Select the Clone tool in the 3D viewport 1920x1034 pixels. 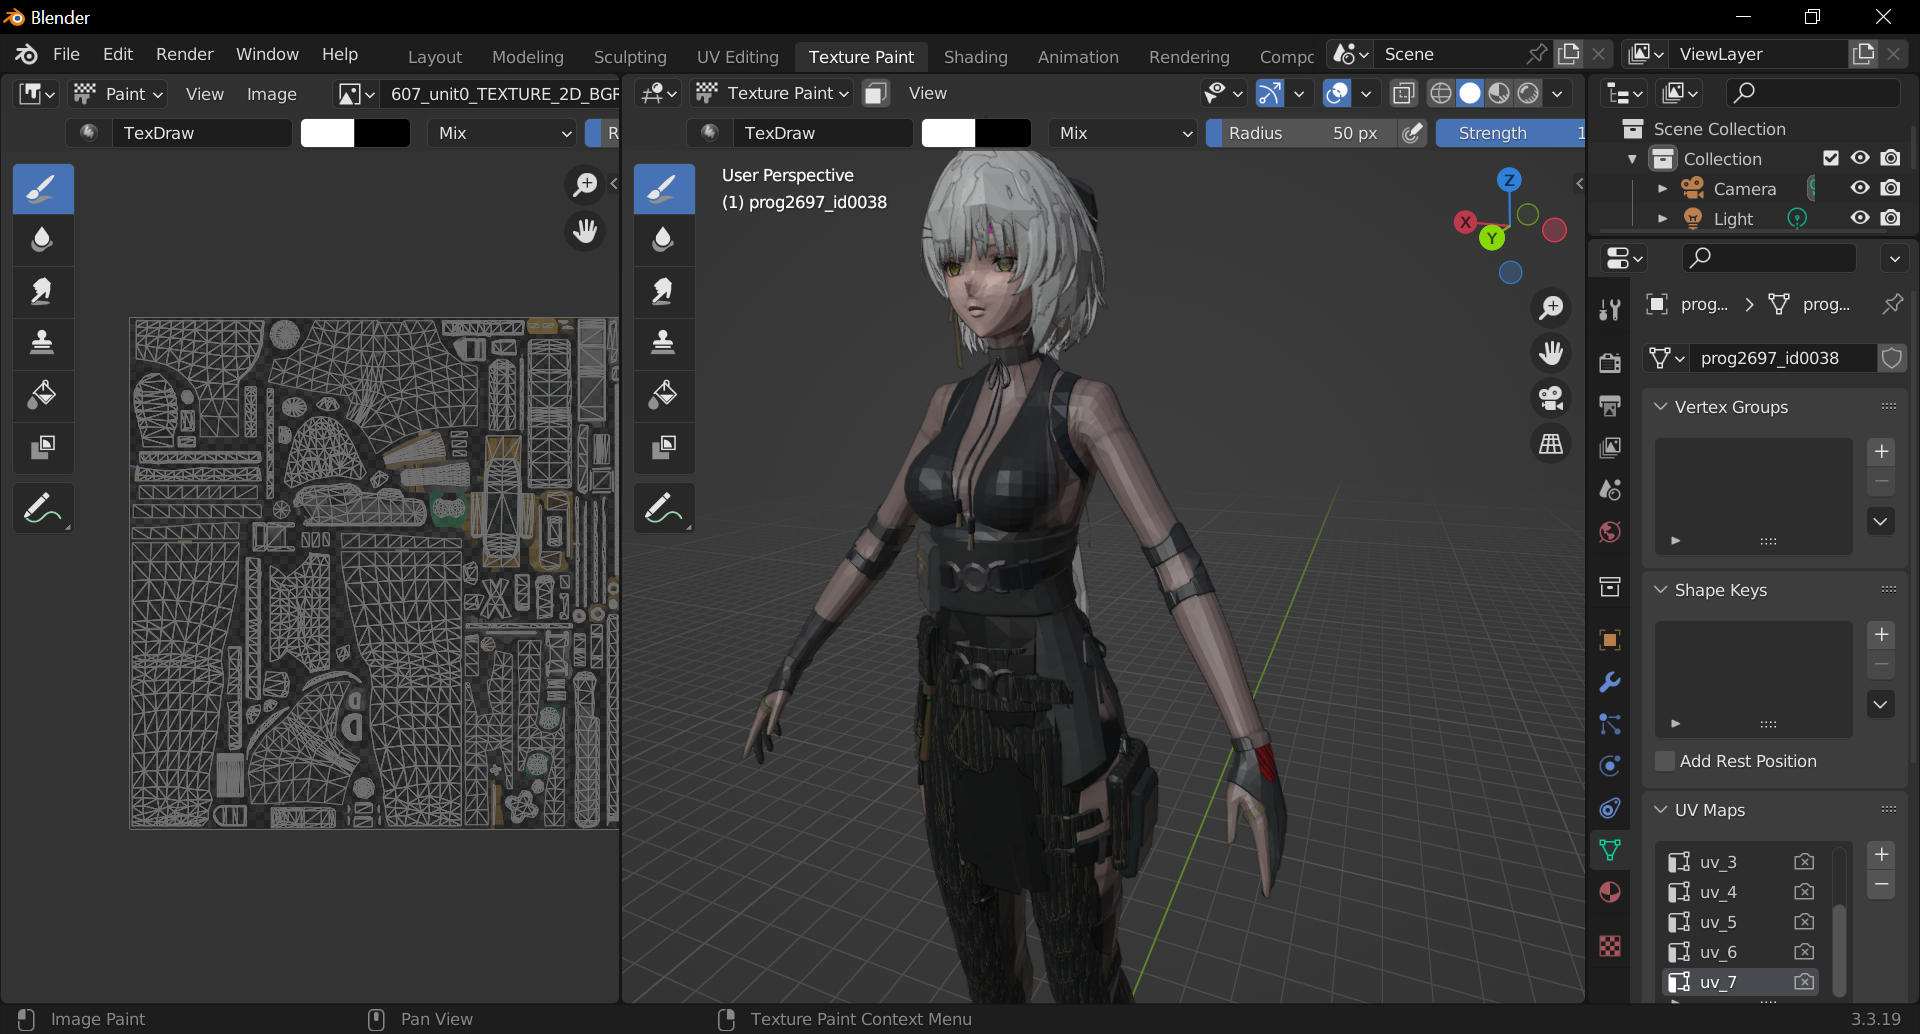664,343
